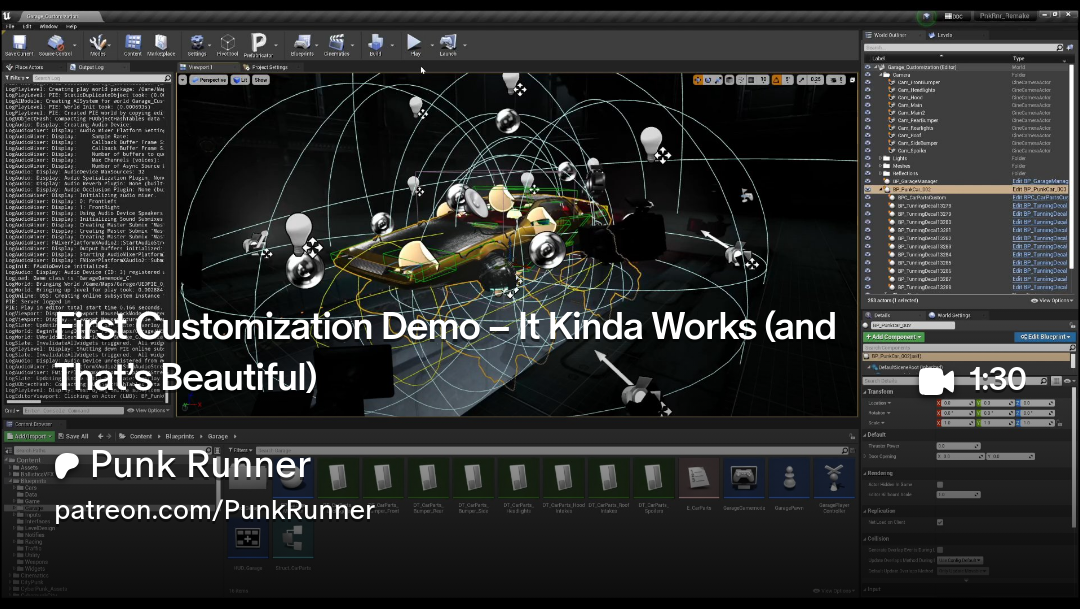Open the viewport options dropdown arrow

[x=183, y=80]
